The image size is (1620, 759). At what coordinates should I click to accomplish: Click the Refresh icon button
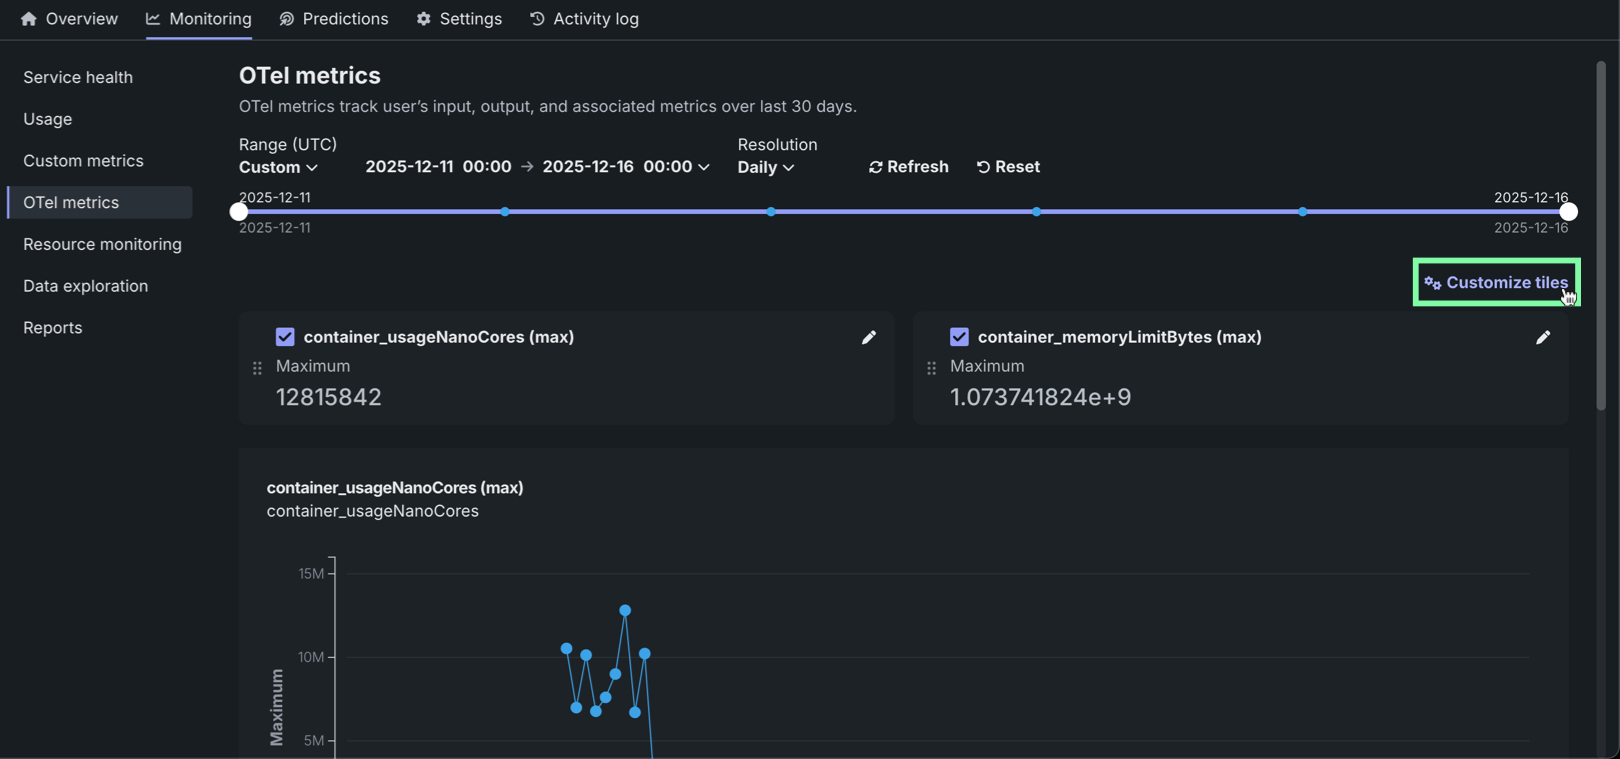pos(876,167)
